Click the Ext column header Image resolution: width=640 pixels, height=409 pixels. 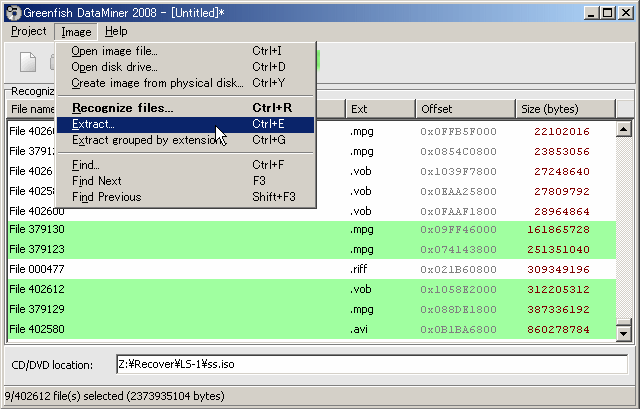379,108
